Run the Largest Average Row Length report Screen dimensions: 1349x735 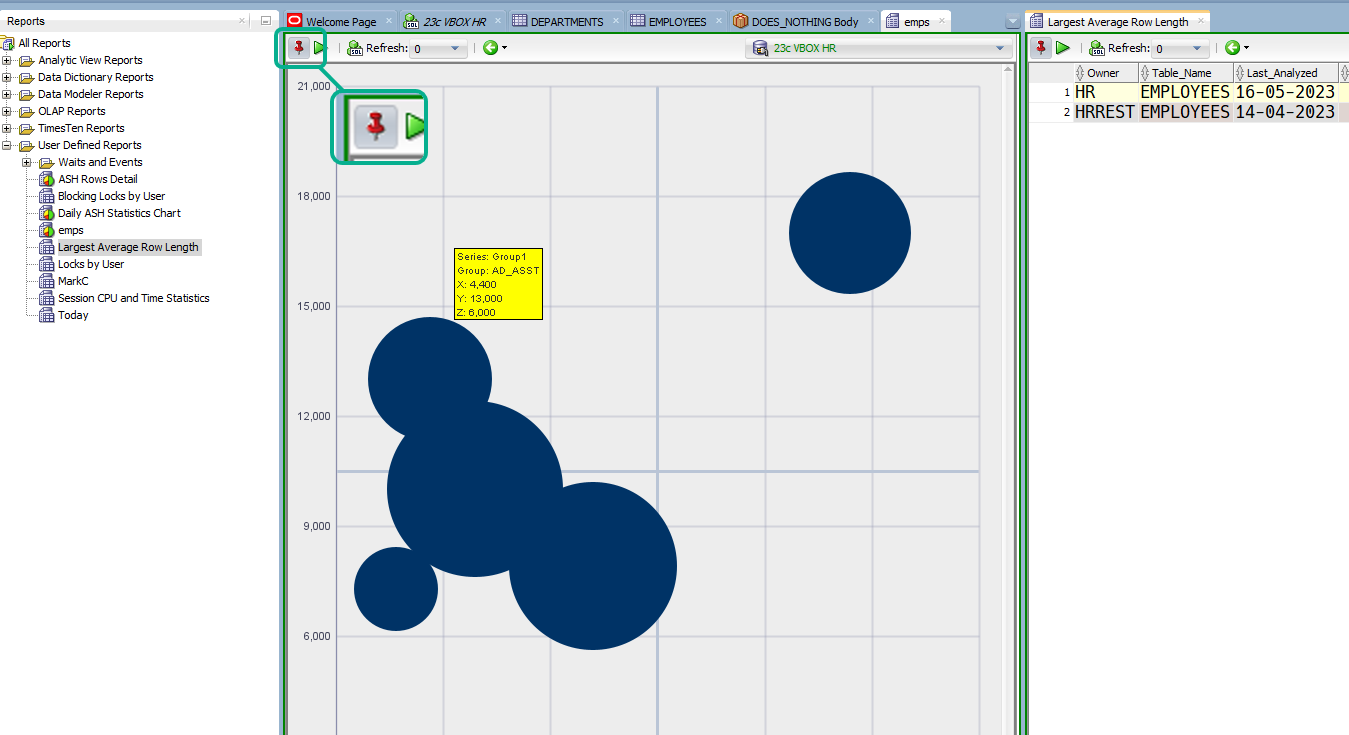[1063, 47]
